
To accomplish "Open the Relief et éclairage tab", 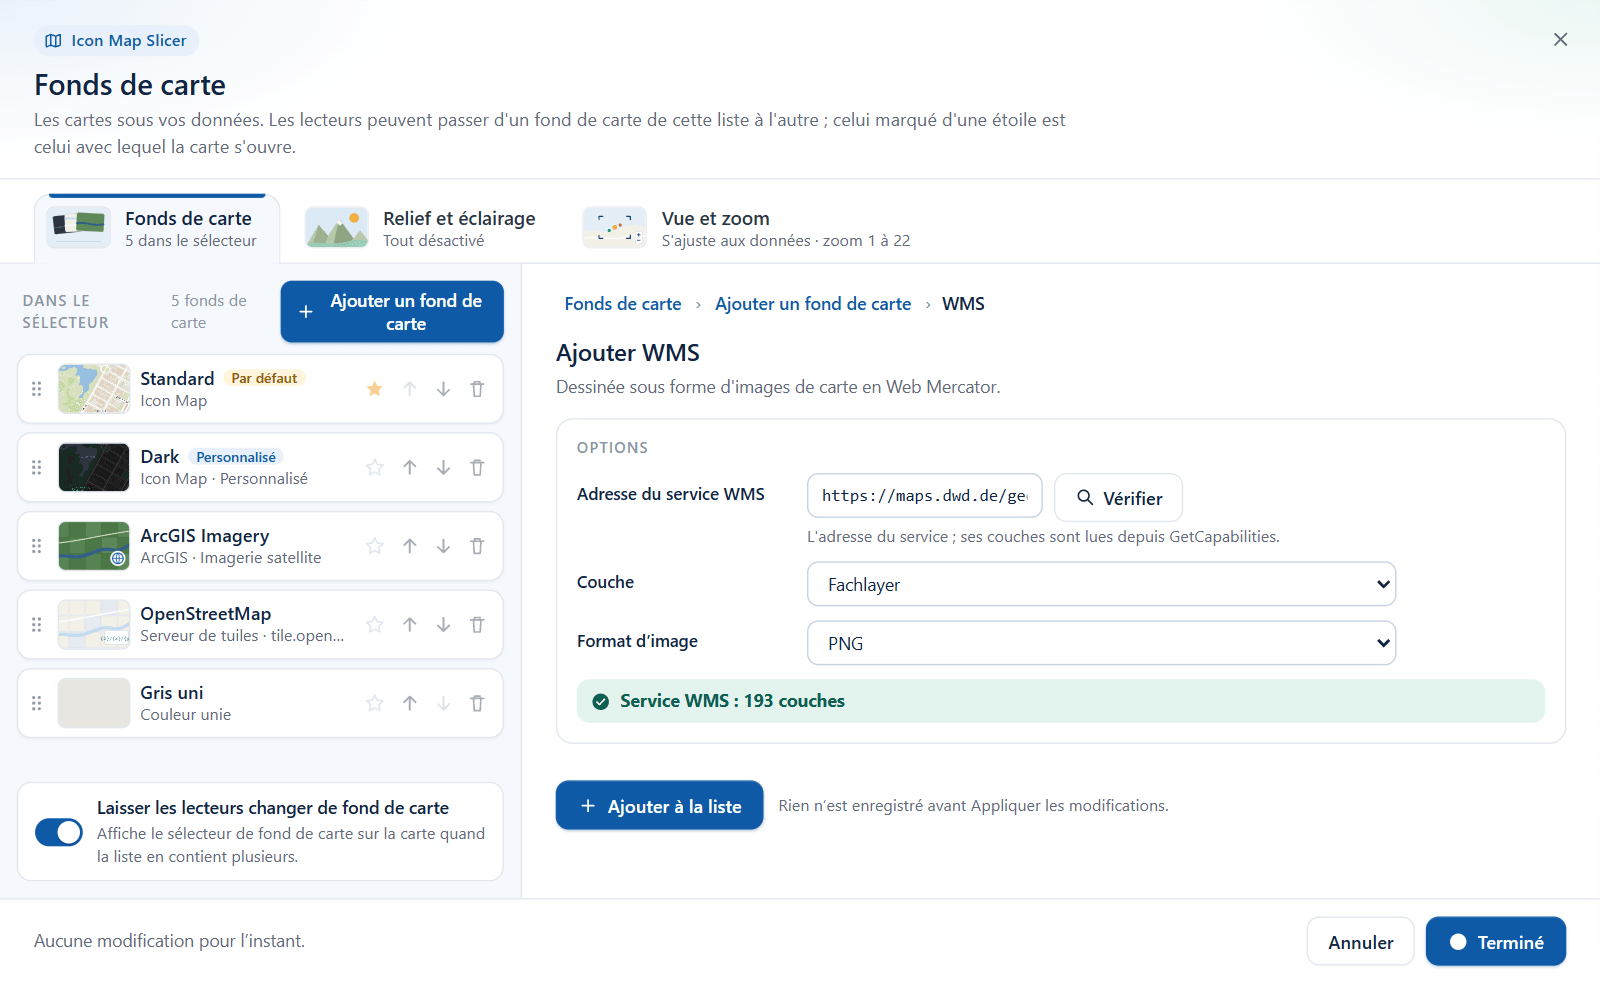I will pos(420,228).
